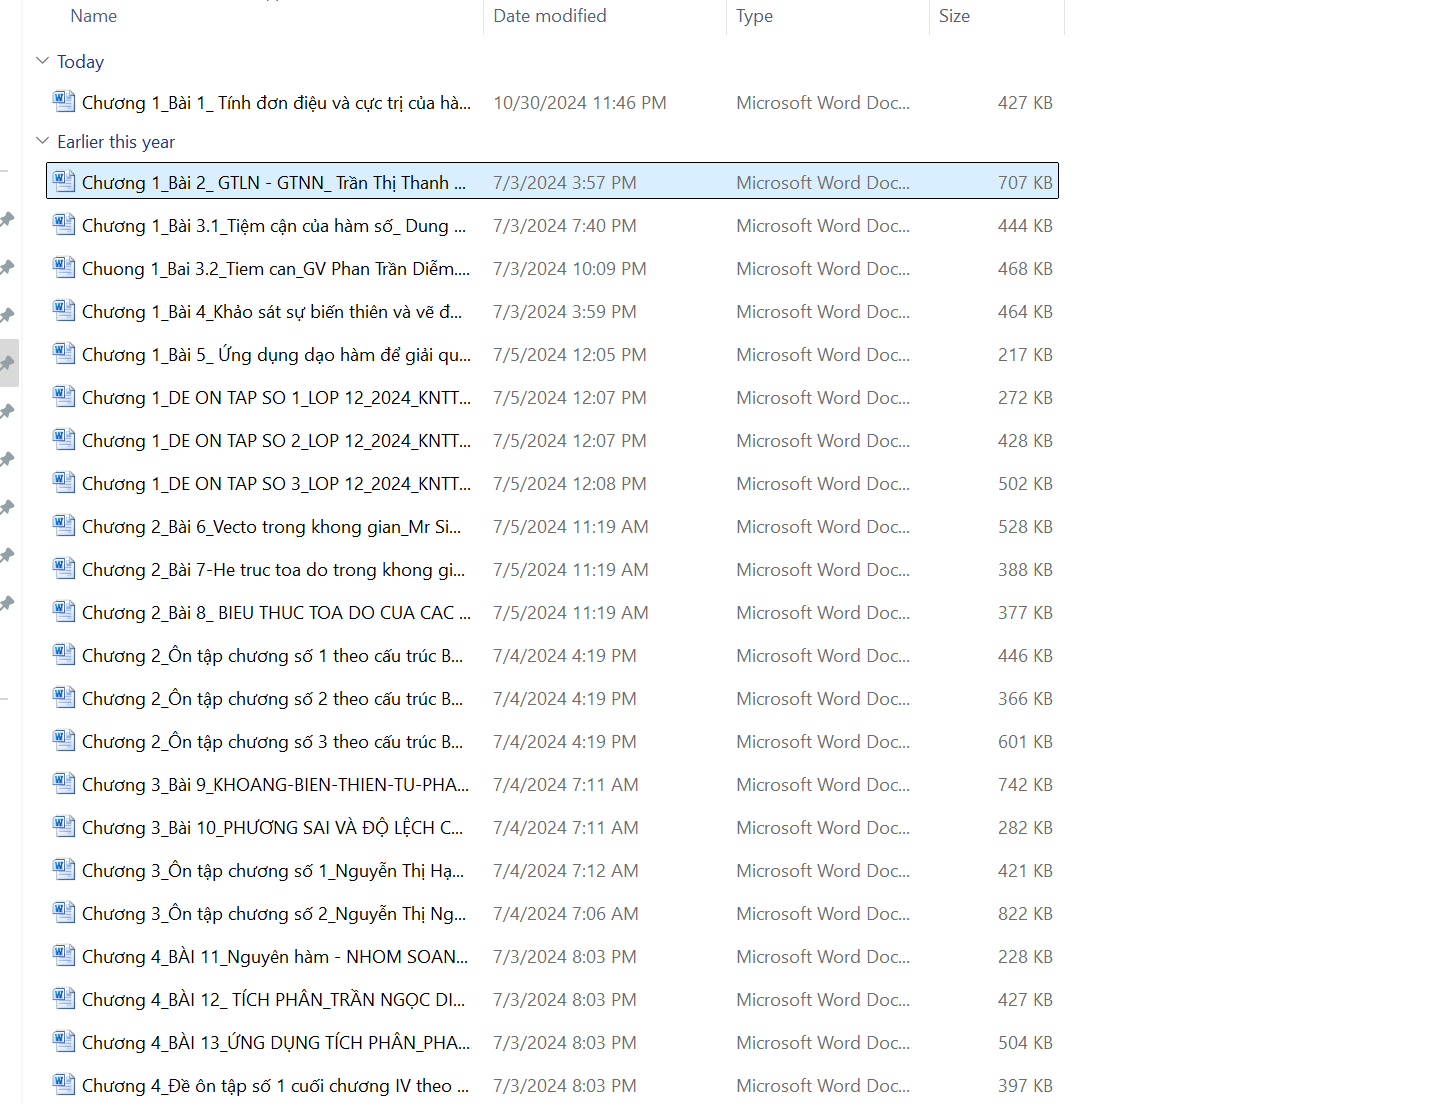The height and width of the screenshot is (1104, 1432).
Task: Click size cell 742 KB
Action: (x=1025, y=785)
